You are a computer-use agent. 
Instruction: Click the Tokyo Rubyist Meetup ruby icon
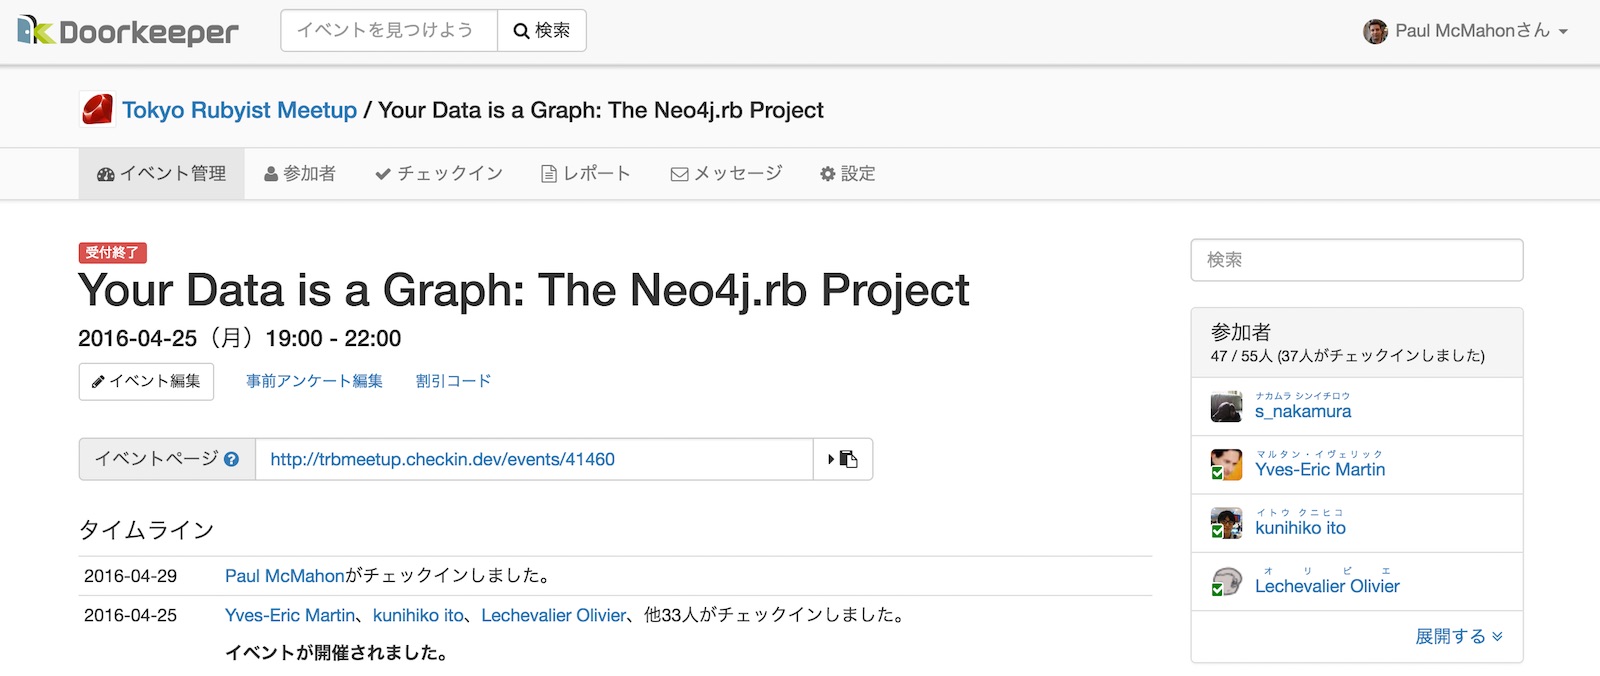click(97, 110)
